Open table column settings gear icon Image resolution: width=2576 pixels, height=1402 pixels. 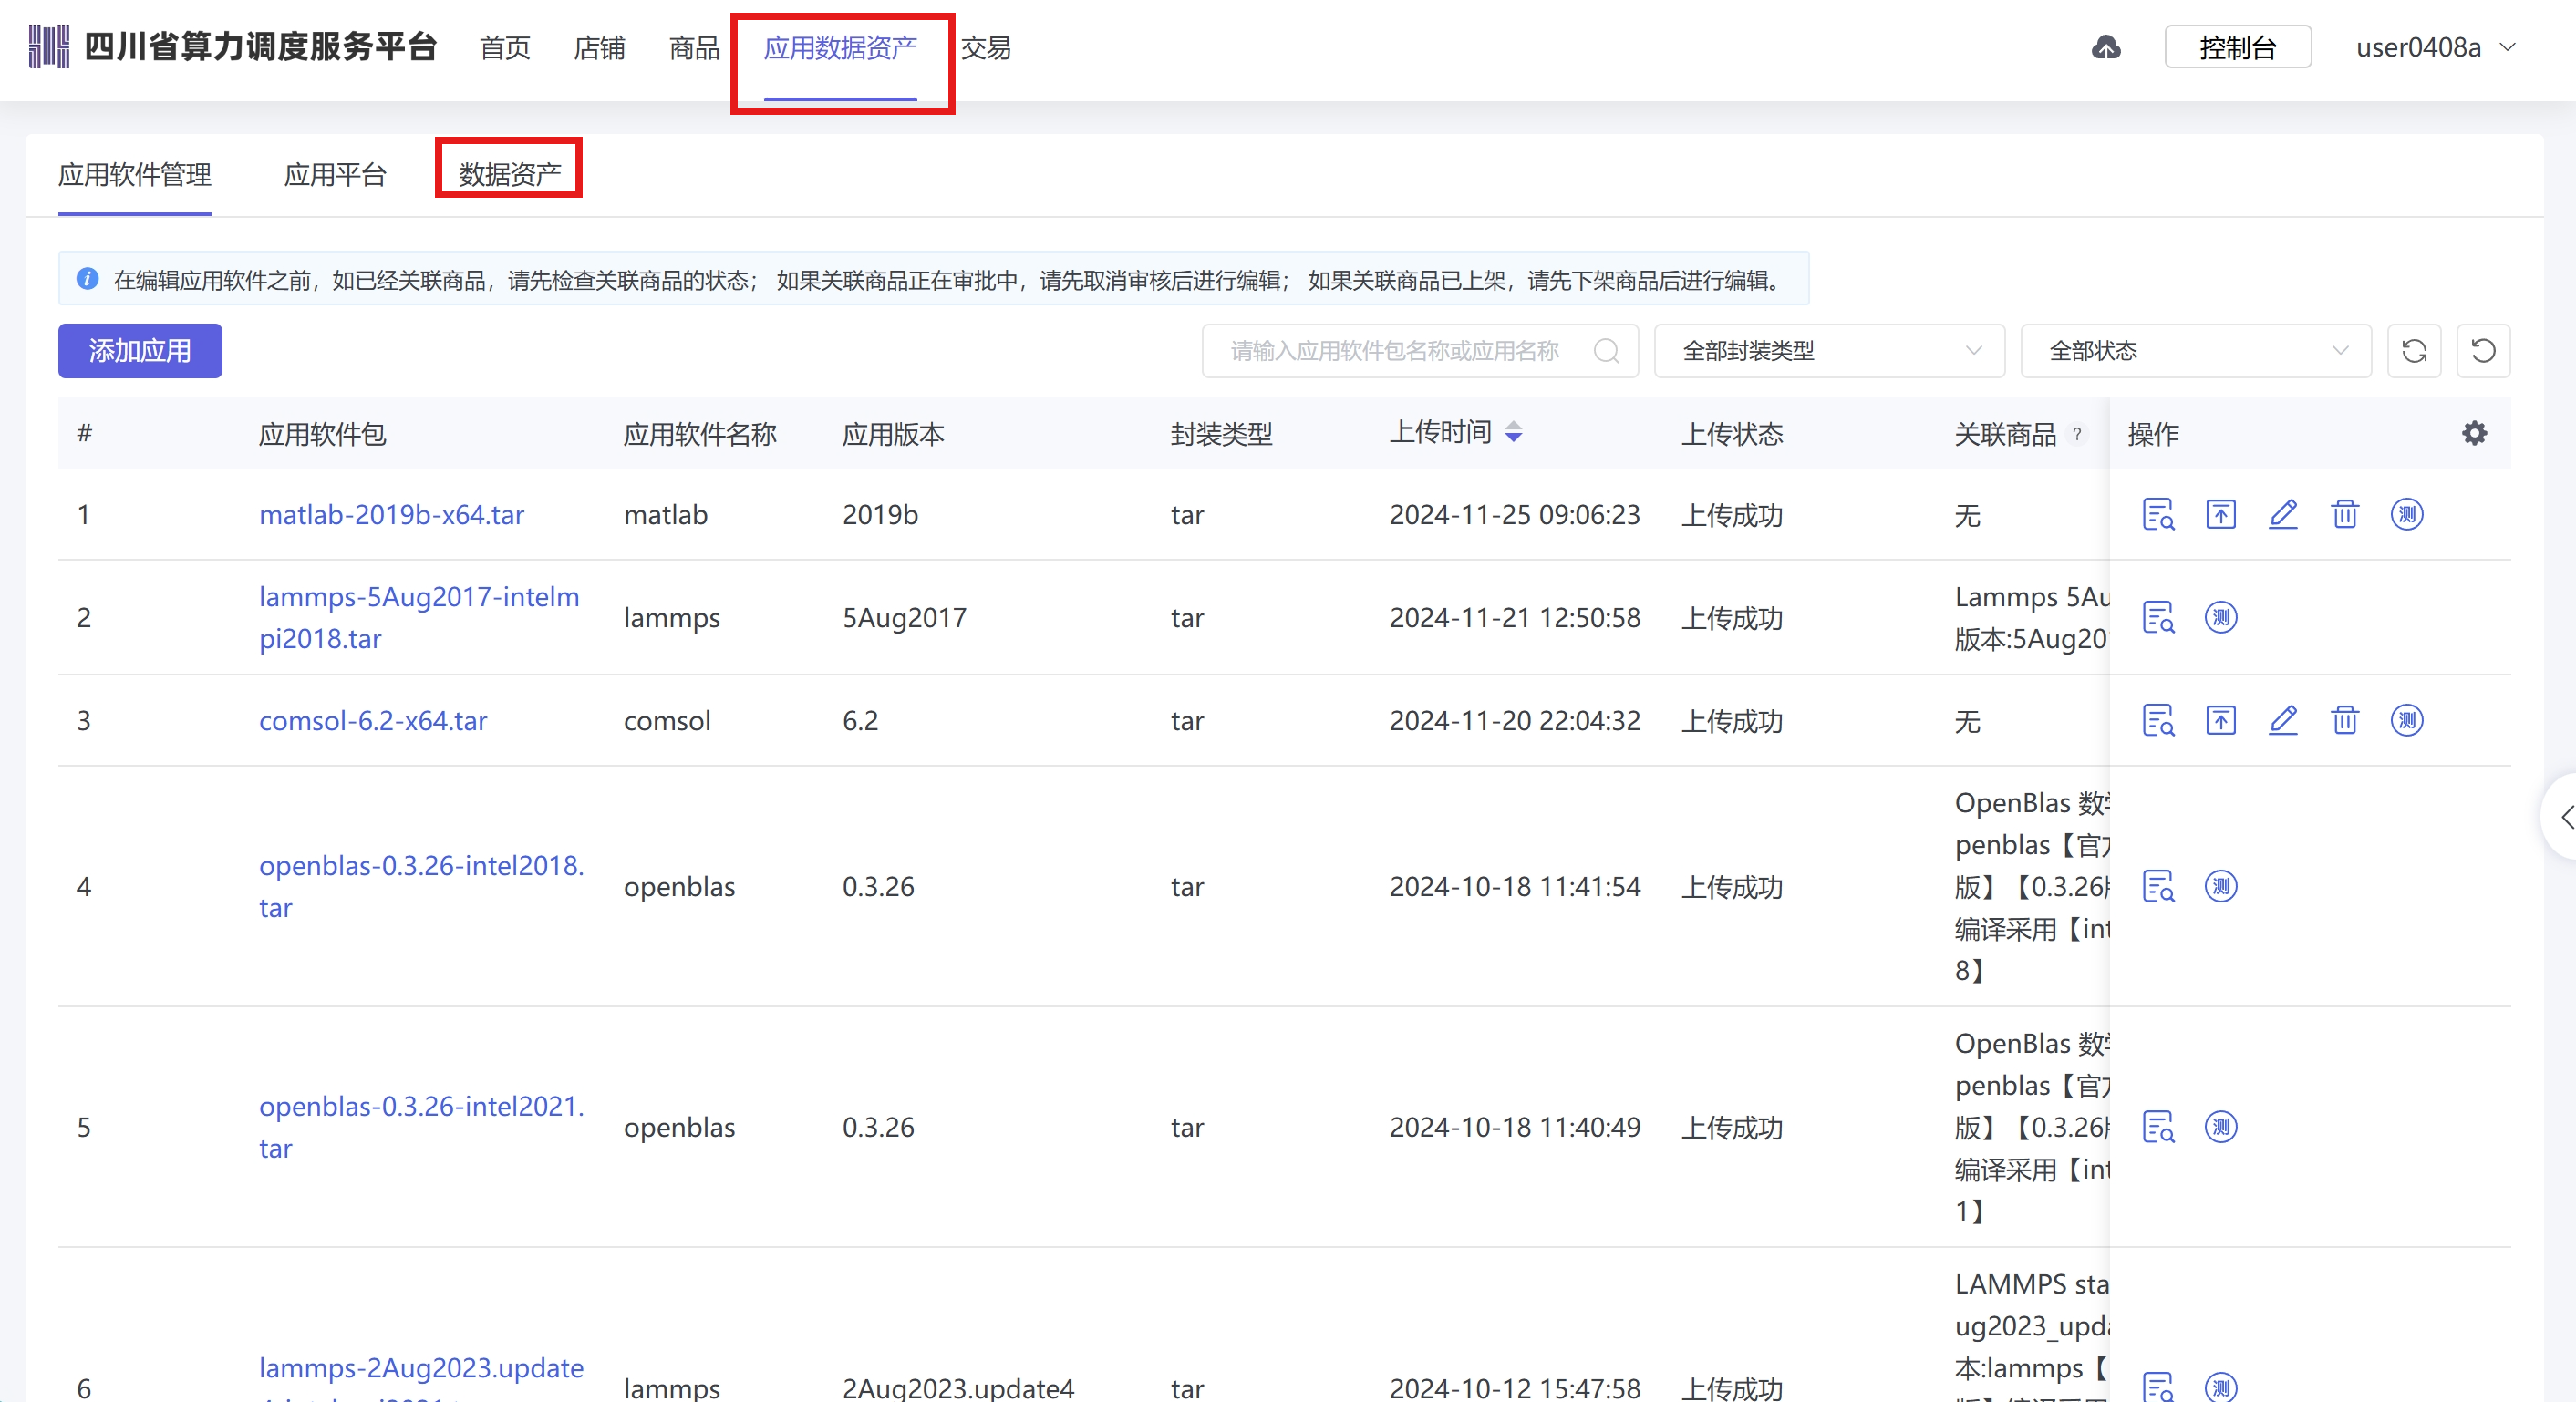pyautogui.click(x=2474, y=433)
